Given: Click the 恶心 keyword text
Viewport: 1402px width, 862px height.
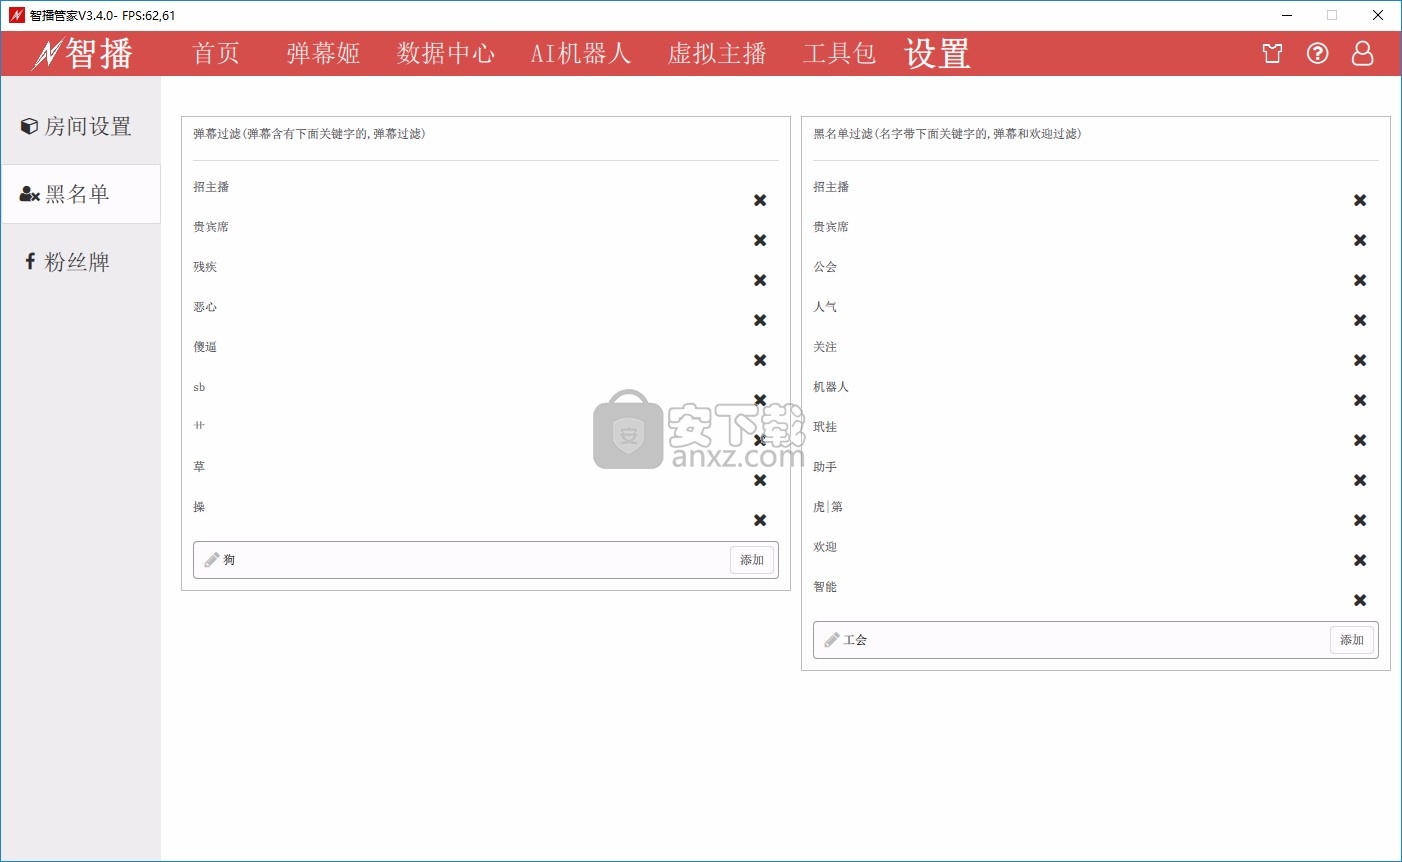Looking at the screenshot, I should click(x=205, y=307).
